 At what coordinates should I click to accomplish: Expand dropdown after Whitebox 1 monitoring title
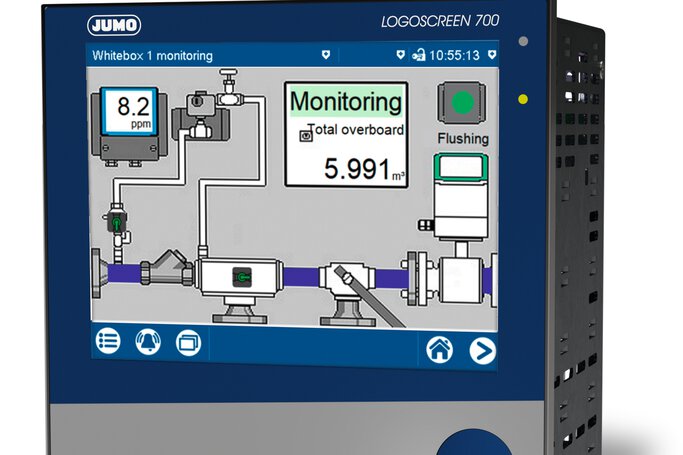326,55
